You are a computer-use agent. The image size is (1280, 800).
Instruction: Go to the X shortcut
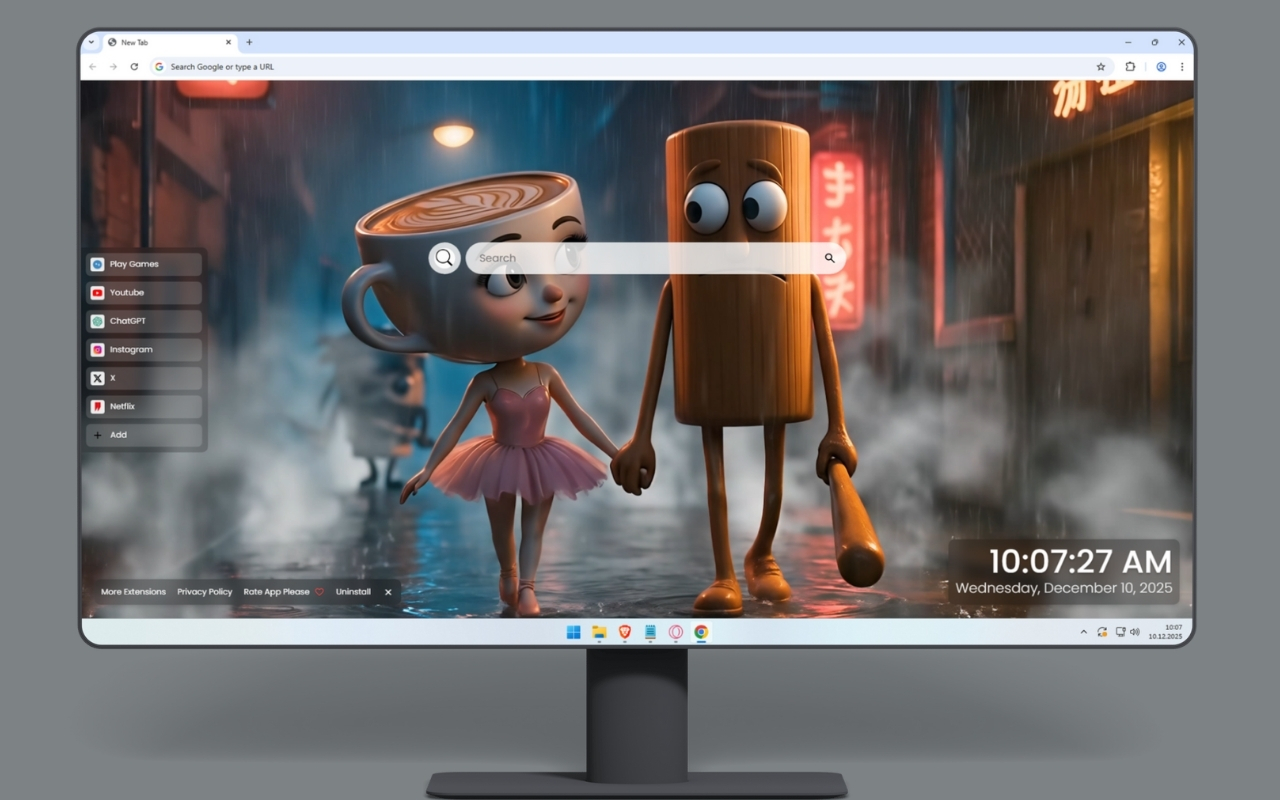(x=145, y=379)
